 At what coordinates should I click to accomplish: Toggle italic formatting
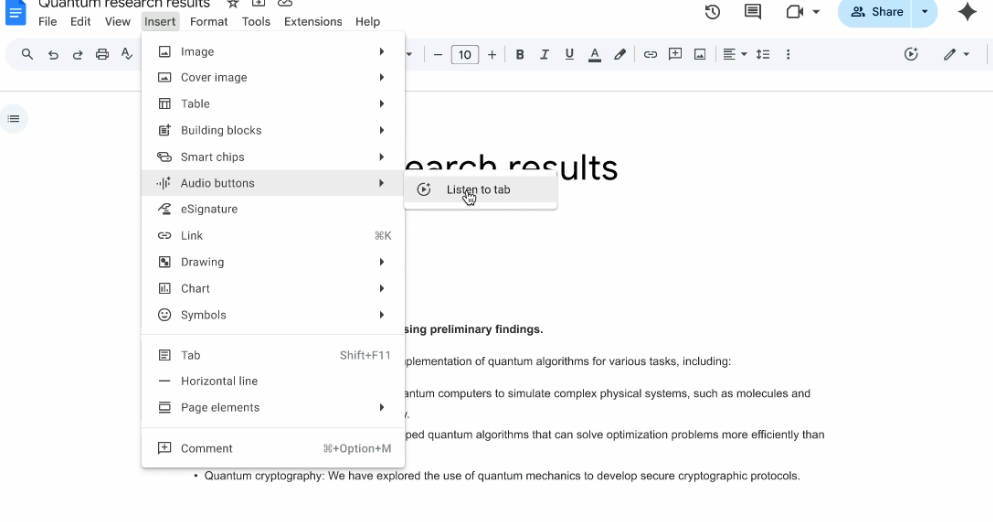pyautogui.click(x=544, y=55)
